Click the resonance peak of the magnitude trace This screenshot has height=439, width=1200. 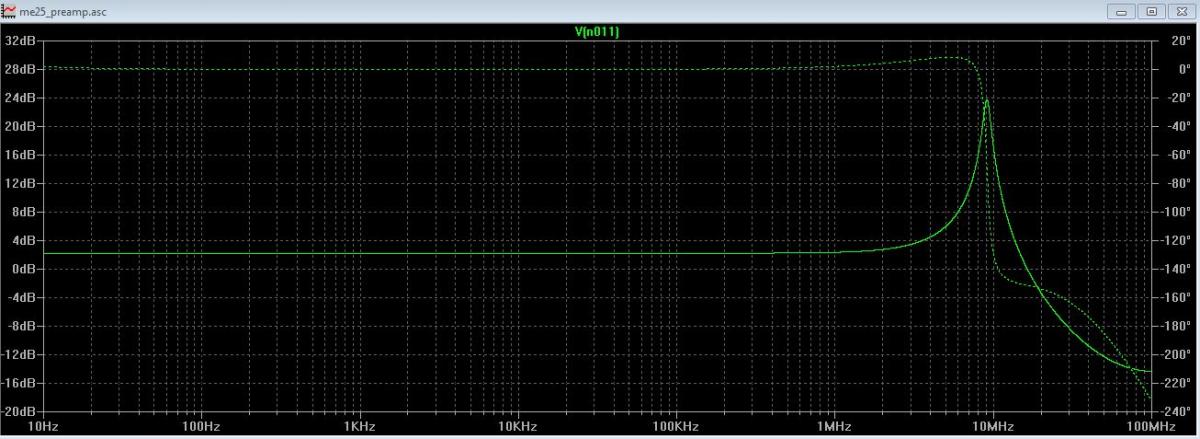pyautogui.click(x=988, y=101)
